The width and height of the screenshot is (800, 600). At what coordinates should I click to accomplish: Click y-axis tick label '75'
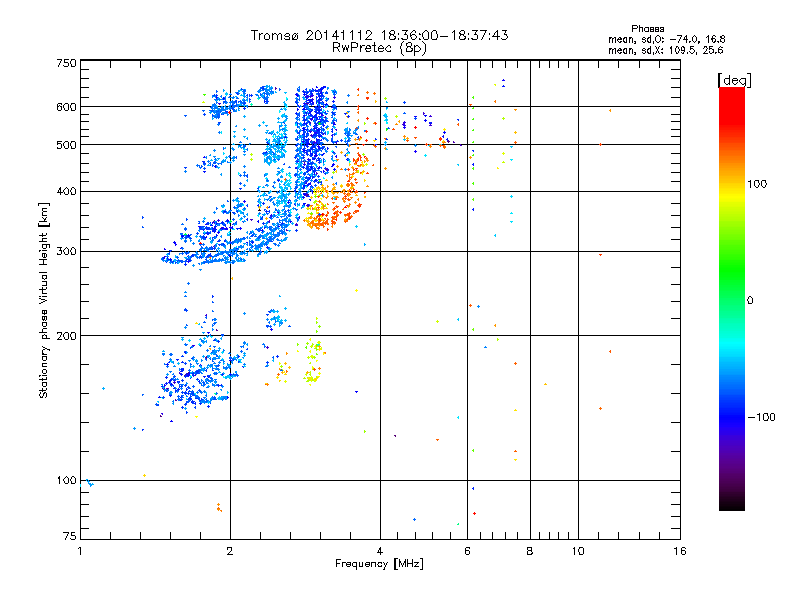pos(70,536)
